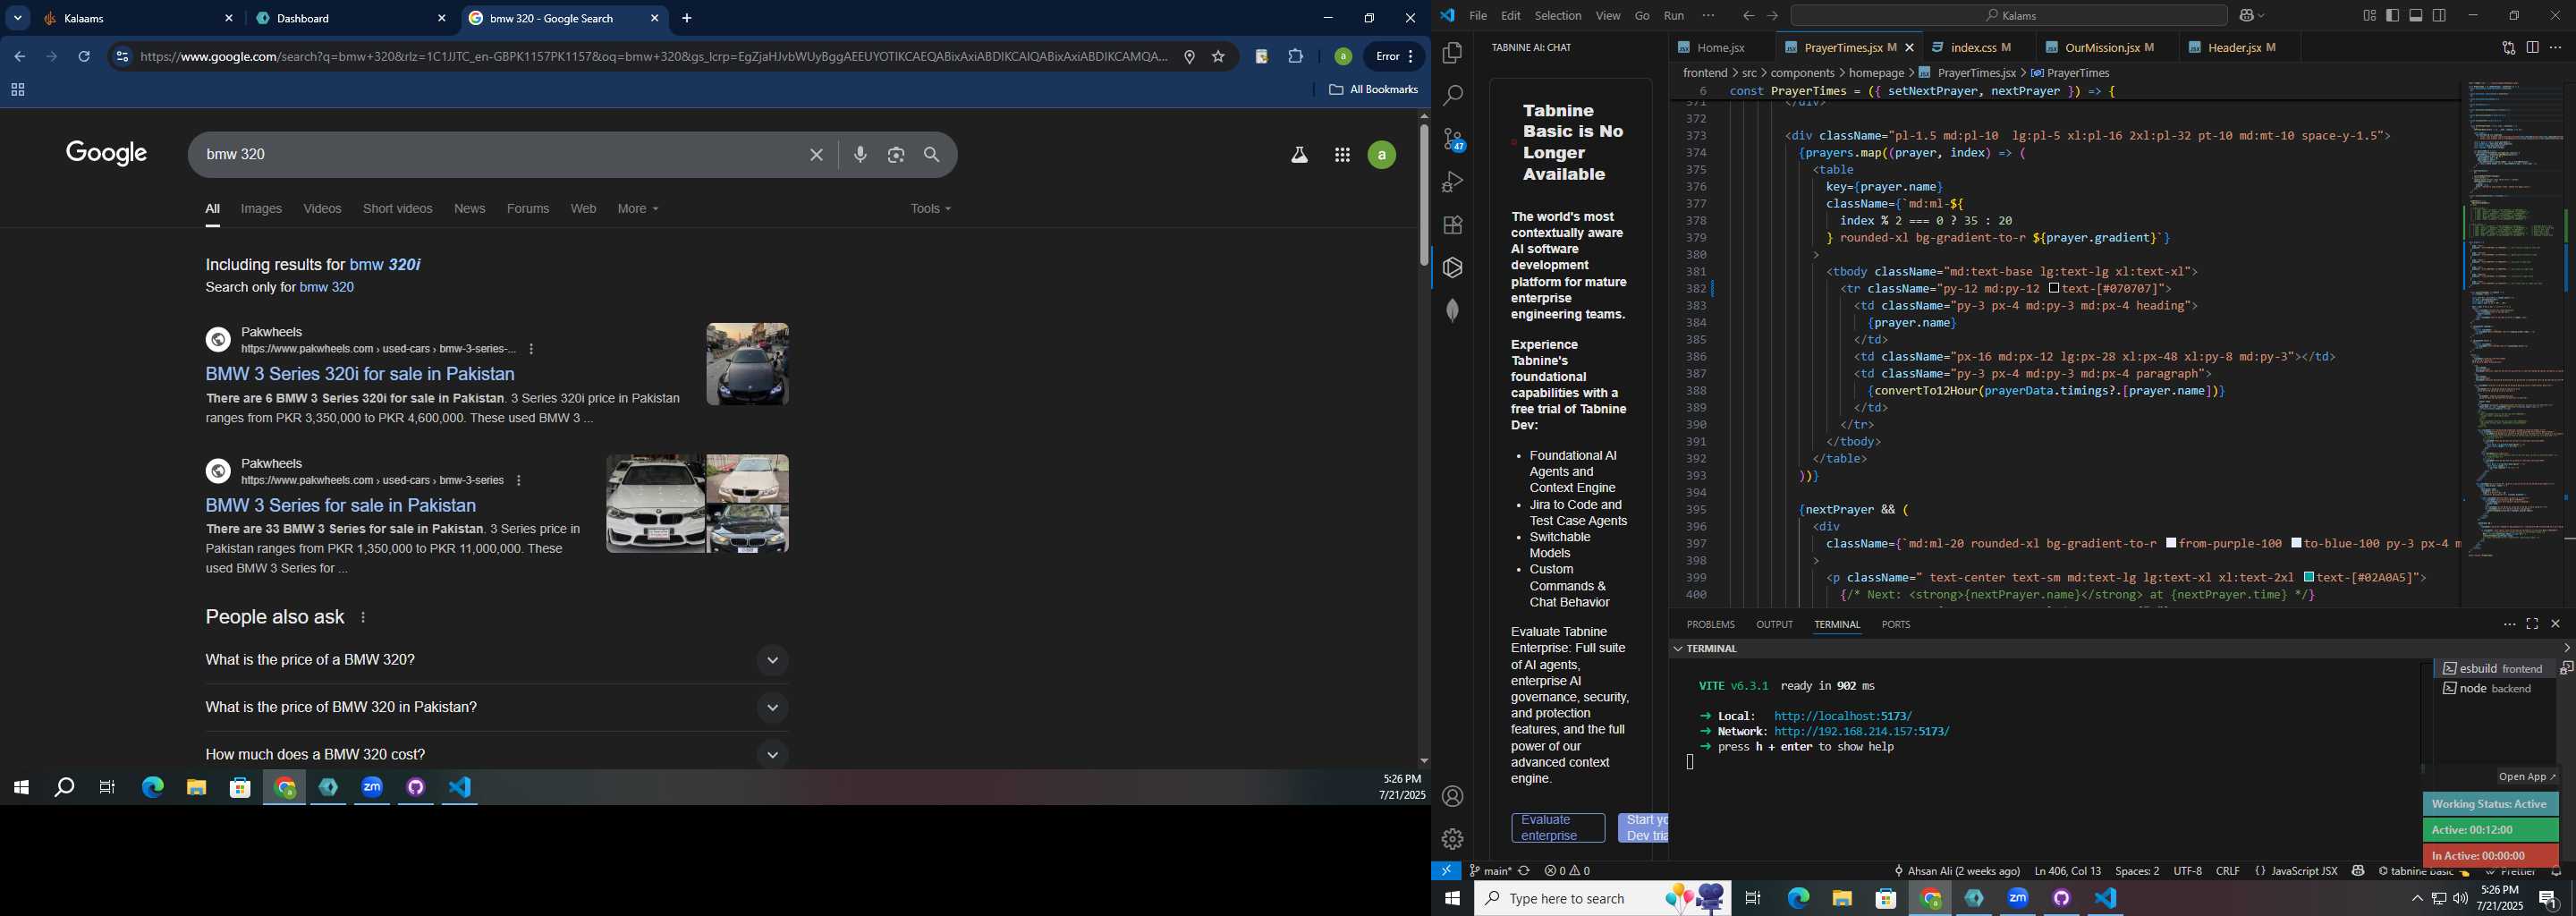Open the VS Code Search view icon
Viewport: 2576px width, 916px height.
1453,96
